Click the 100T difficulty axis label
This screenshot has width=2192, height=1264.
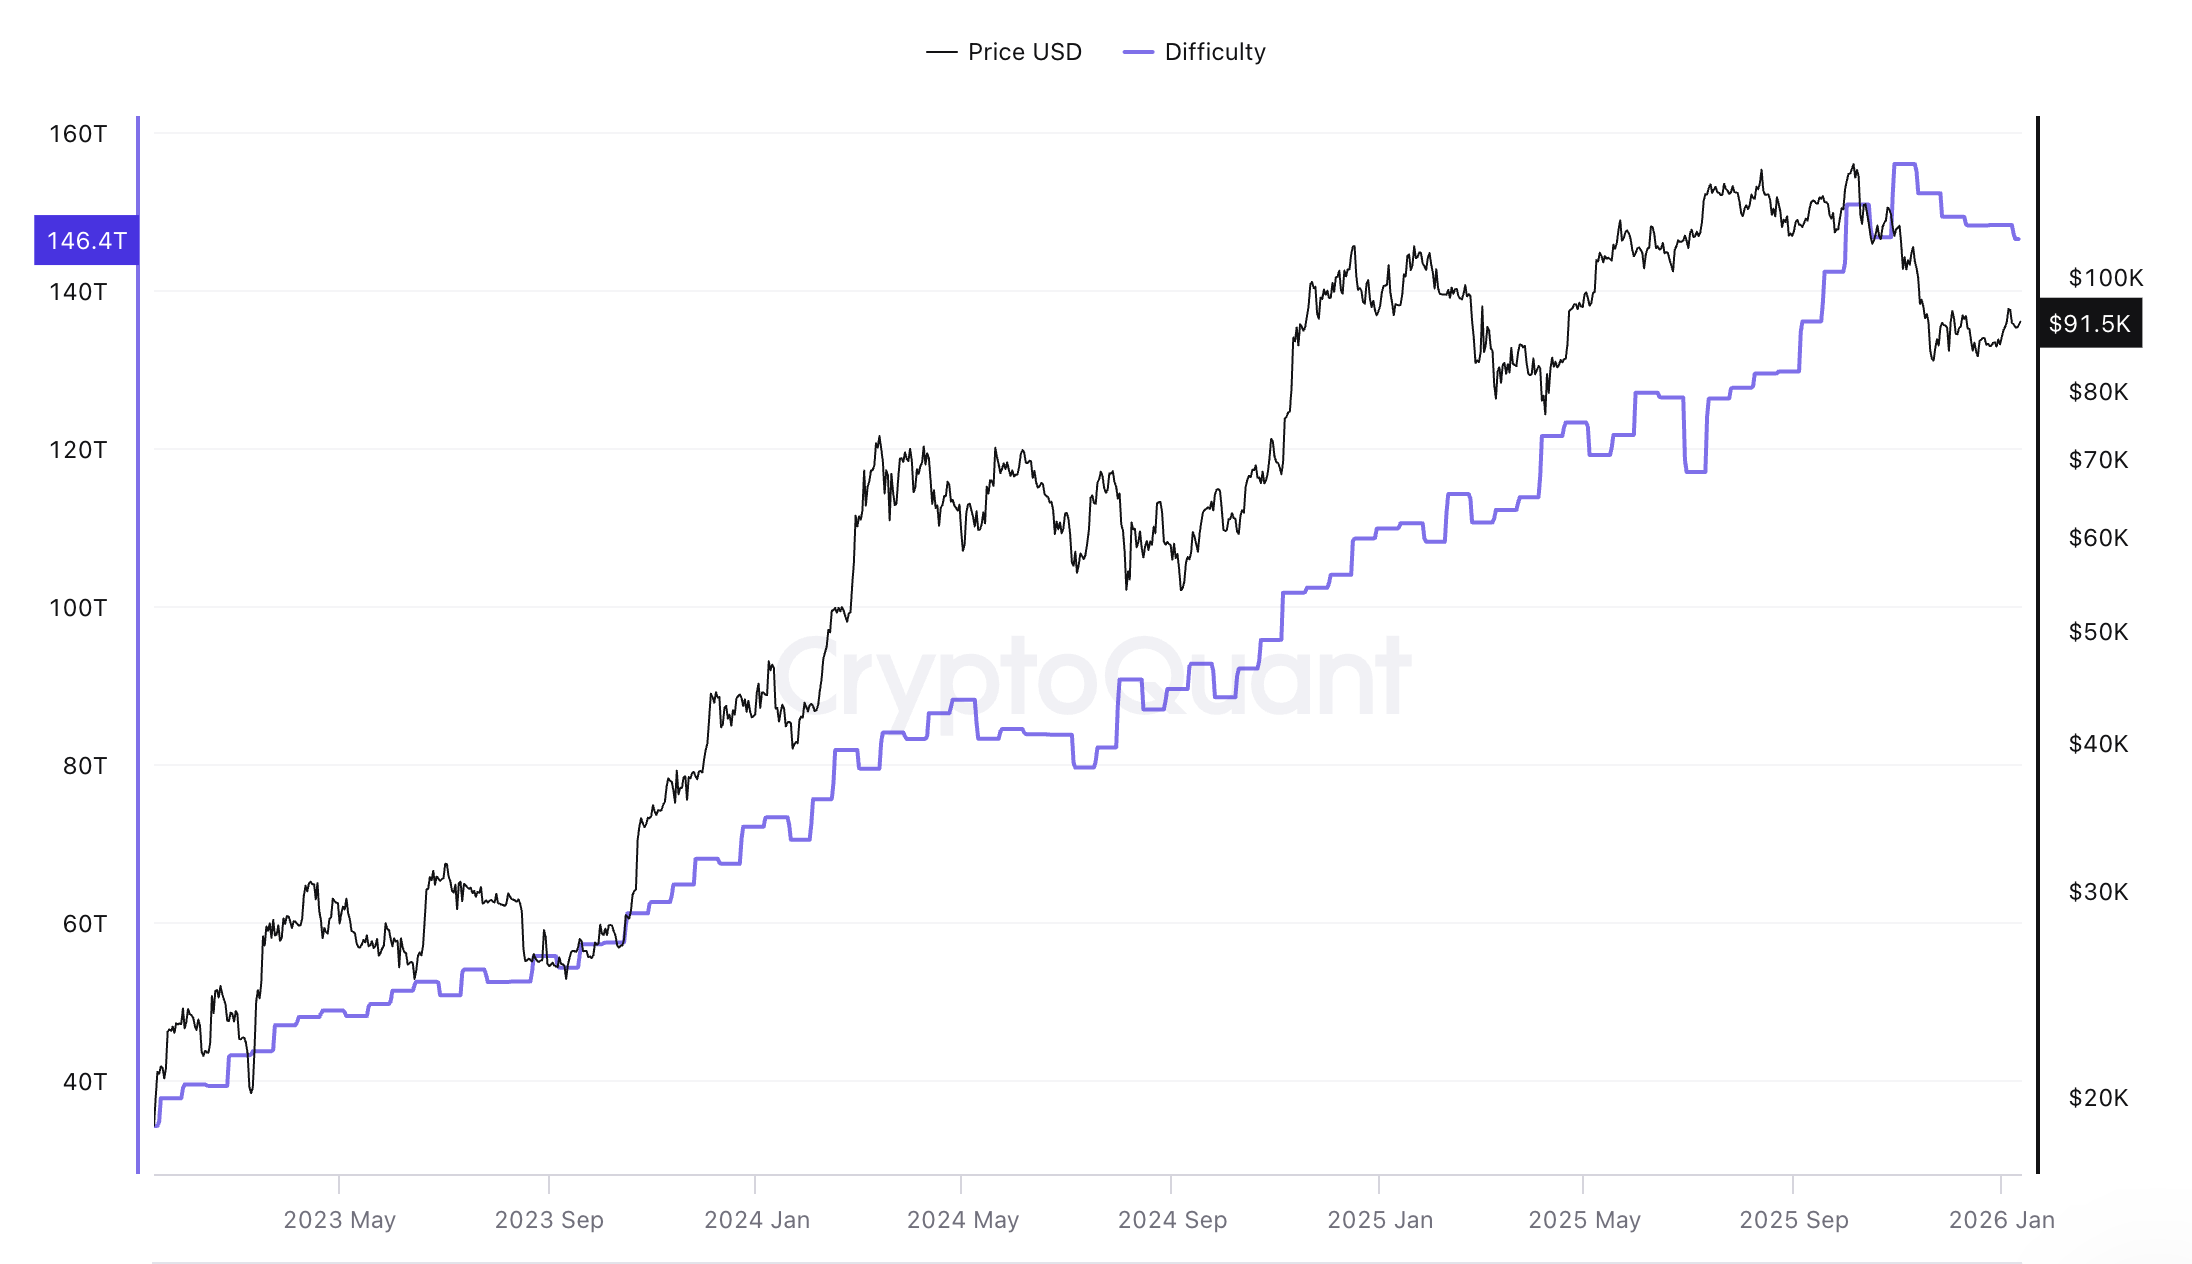click(78, 608)
